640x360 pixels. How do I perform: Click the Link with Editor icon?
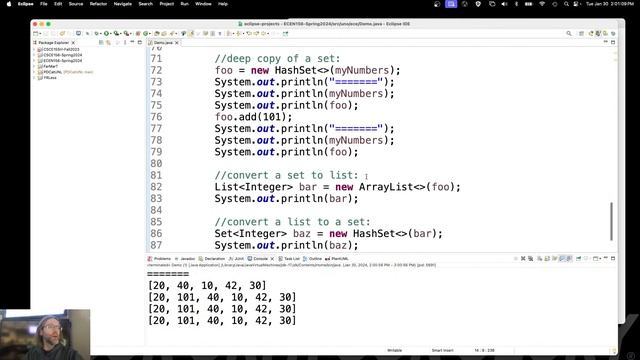click(x=109, y=42)
